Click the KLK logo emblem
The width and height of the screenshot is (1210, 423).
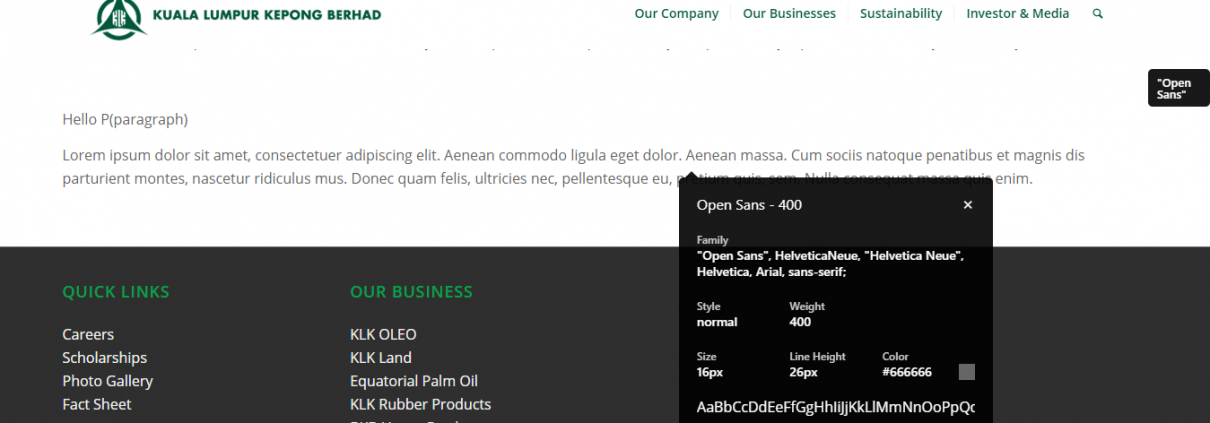point(119,18)
